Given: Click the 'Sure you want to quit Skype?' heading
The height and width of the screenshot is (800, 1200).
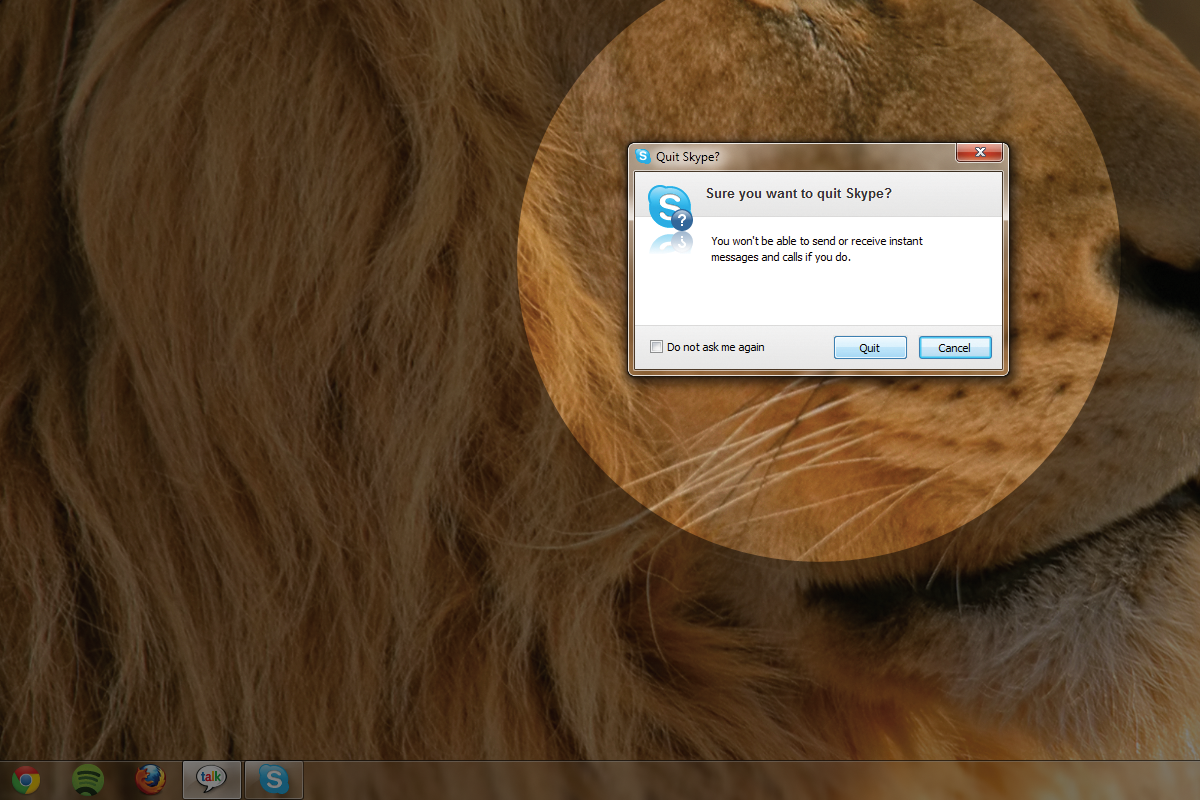Looking at the screenshot, I should tap(799, 194).
